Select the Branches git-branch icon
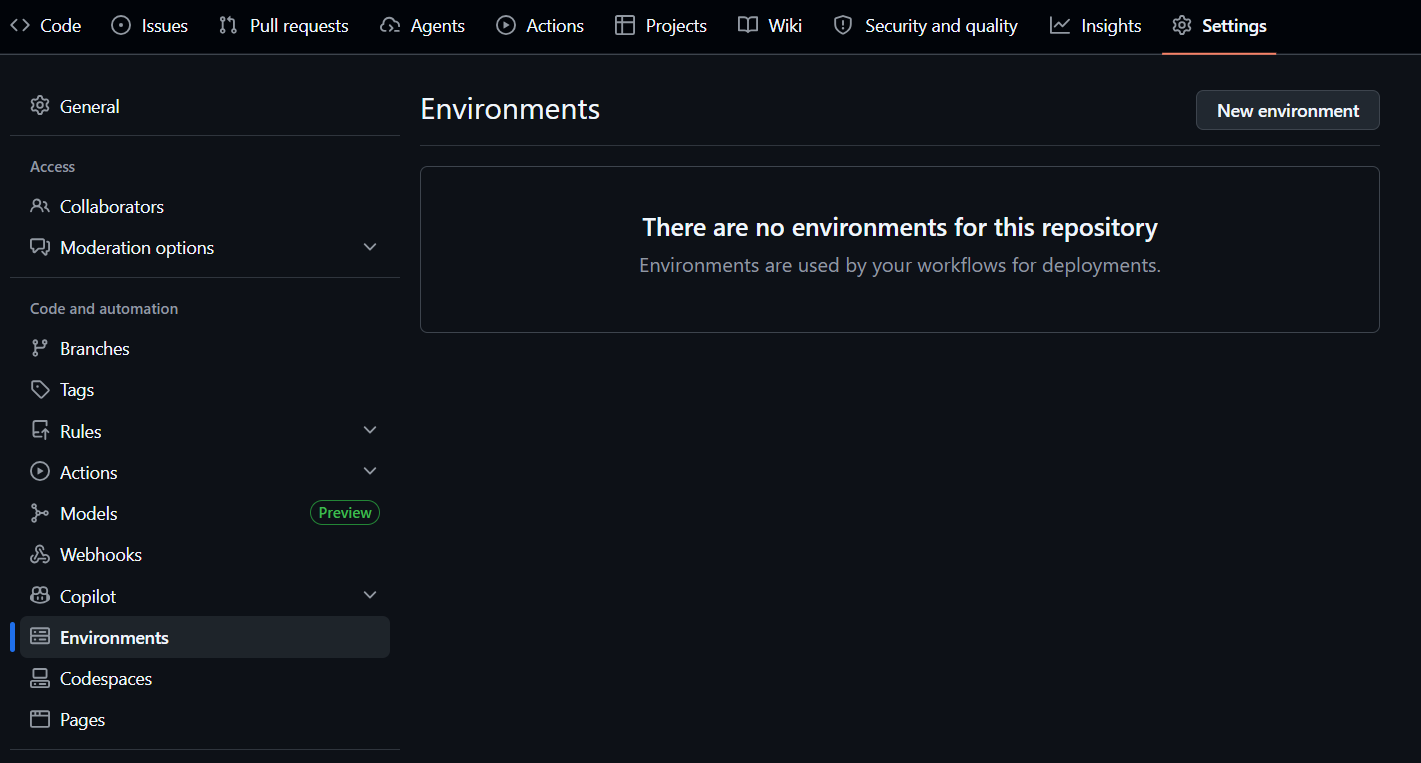Screen dimensions: 1421x763 (x=40, y=348)
